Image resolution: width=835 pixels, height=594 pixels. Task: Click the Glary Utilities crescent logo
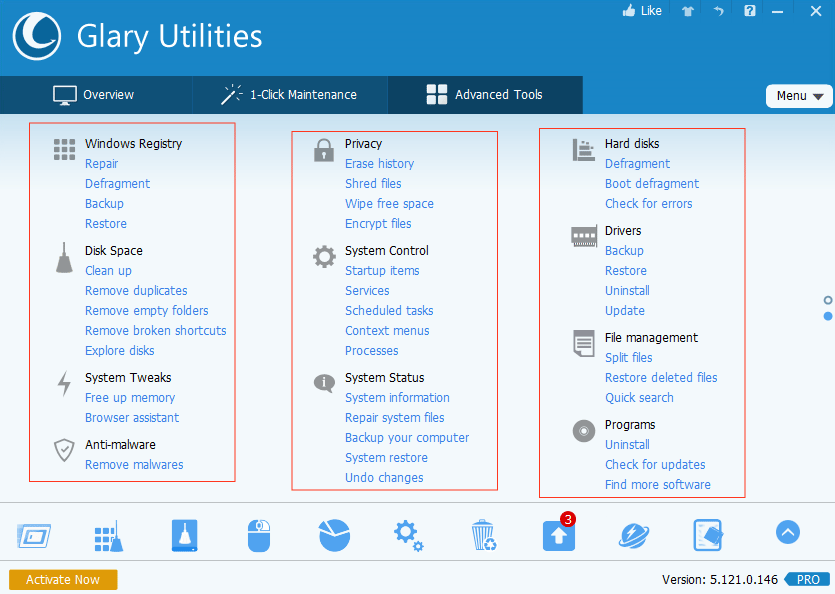click(x=37, y=36)
